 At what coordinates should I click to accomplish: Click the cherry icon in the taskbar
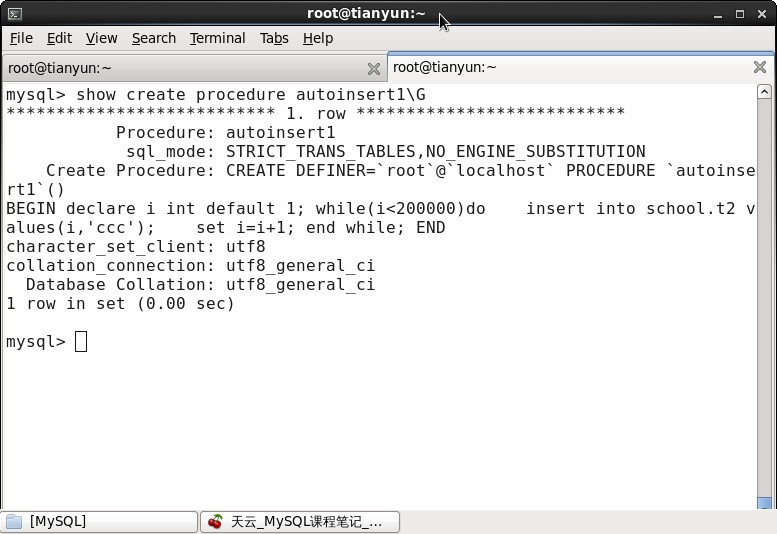pos(215,522)
